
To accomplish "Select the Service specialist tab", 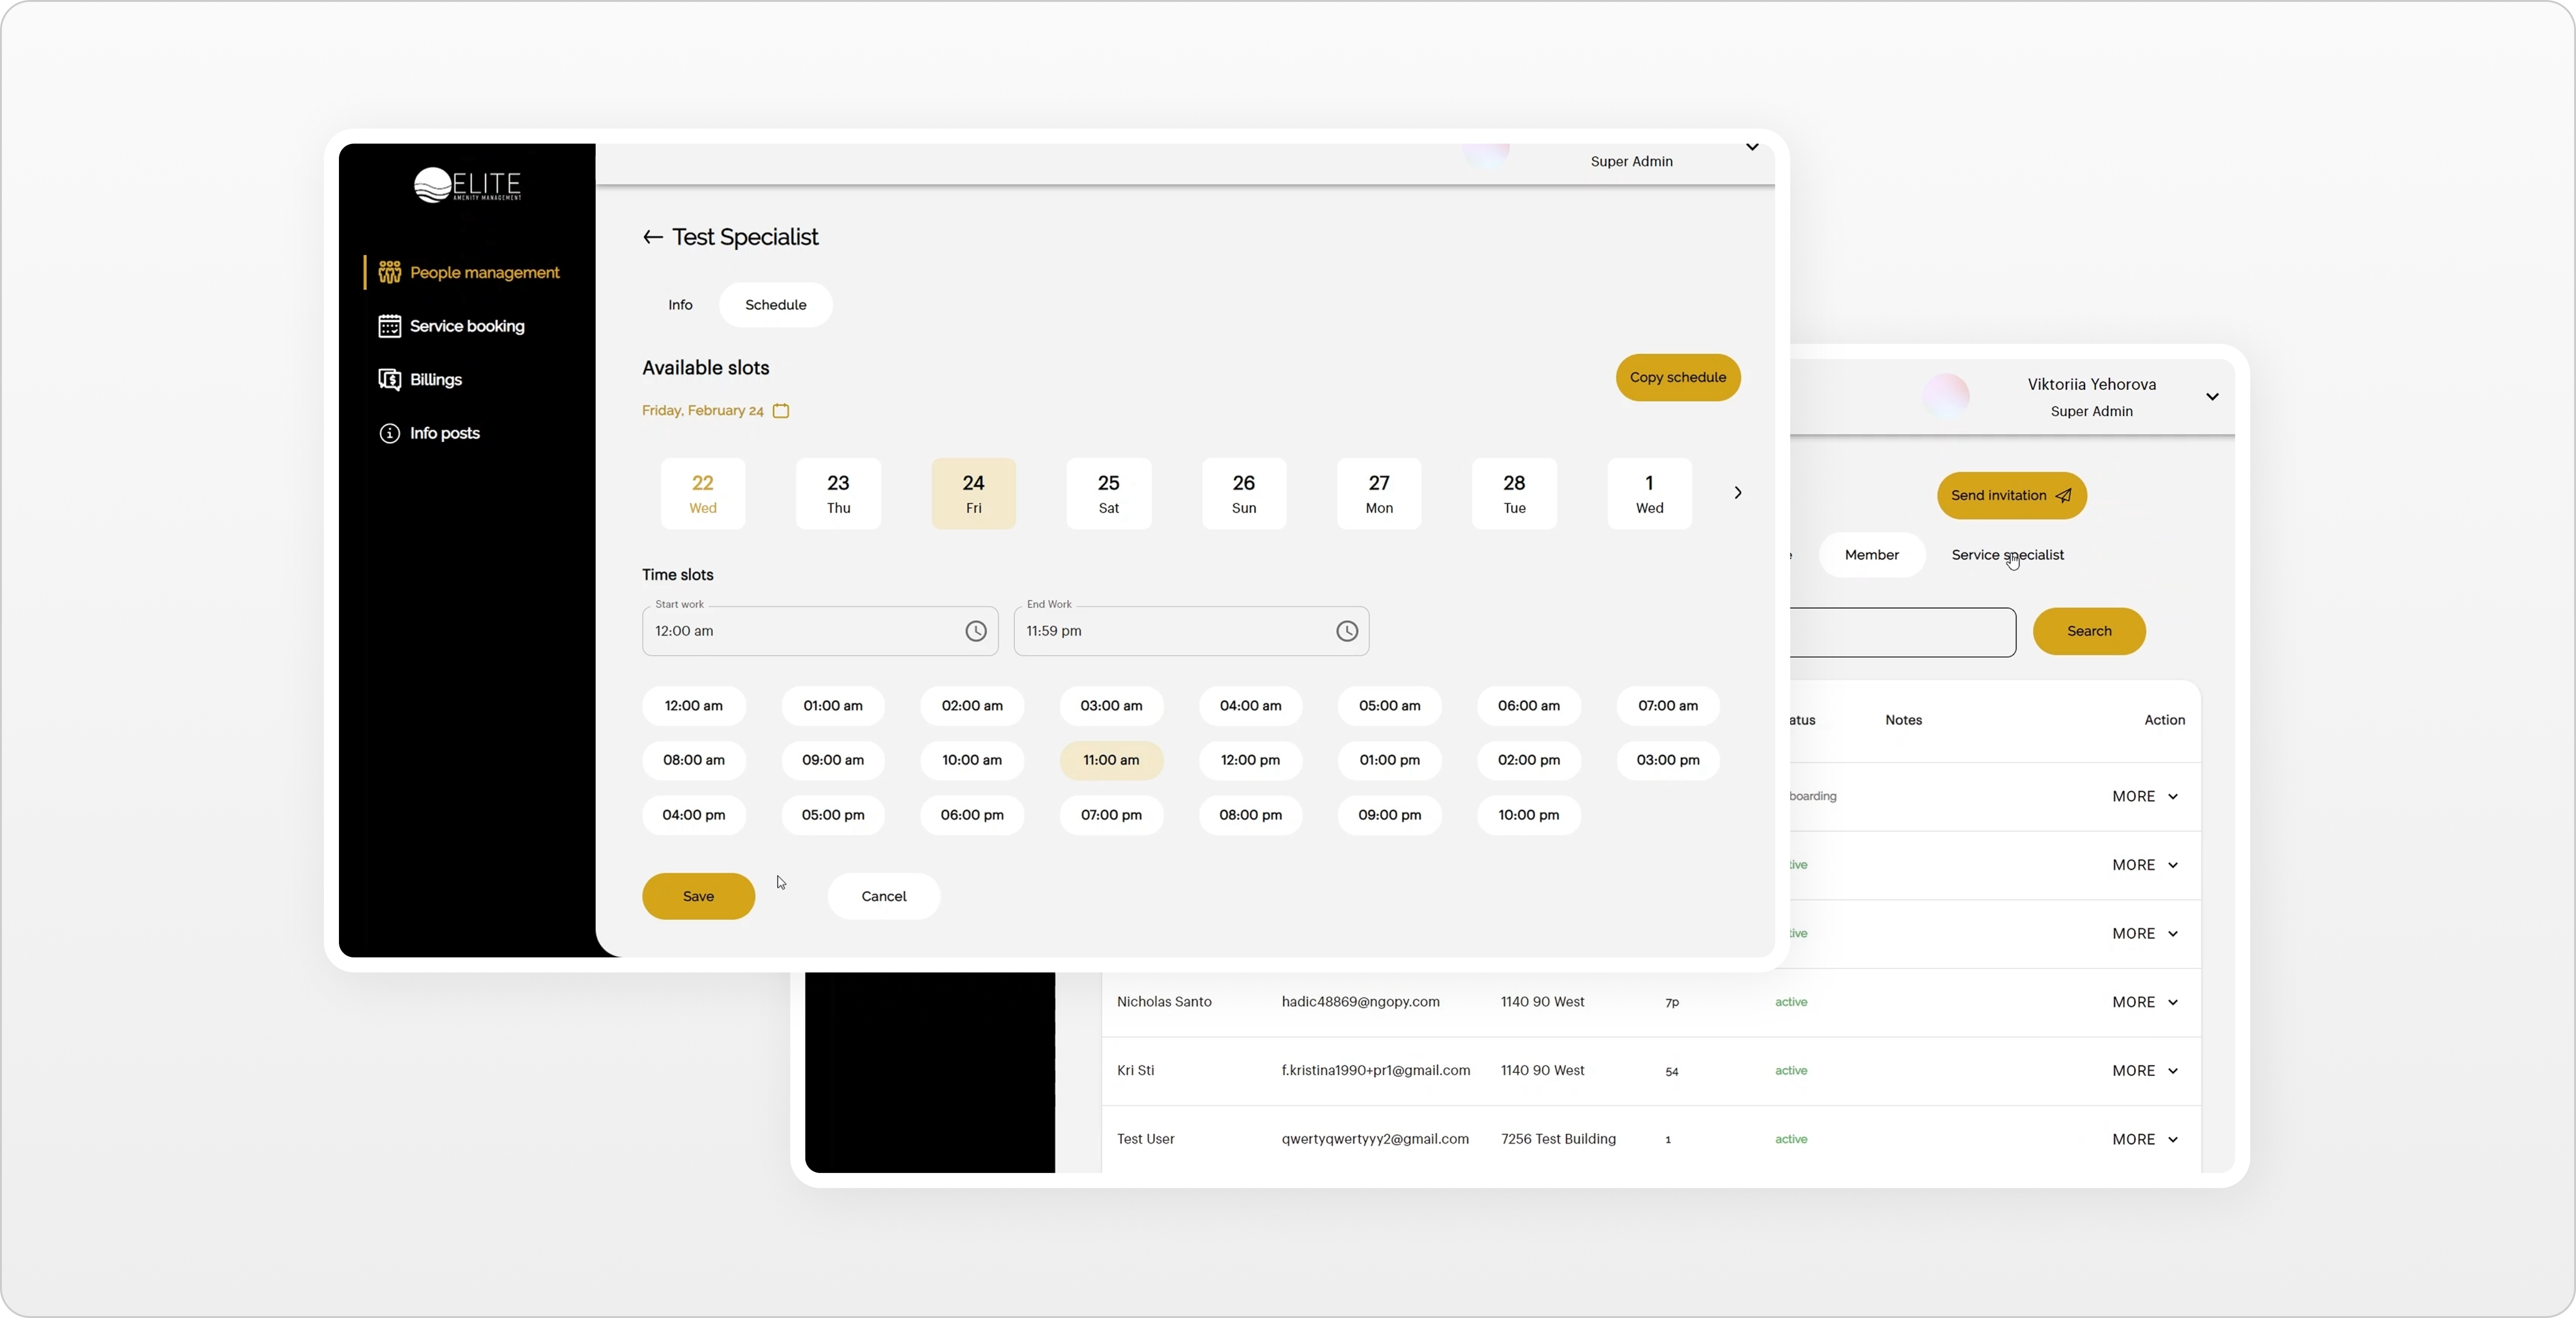I will tap(2007, 555).
